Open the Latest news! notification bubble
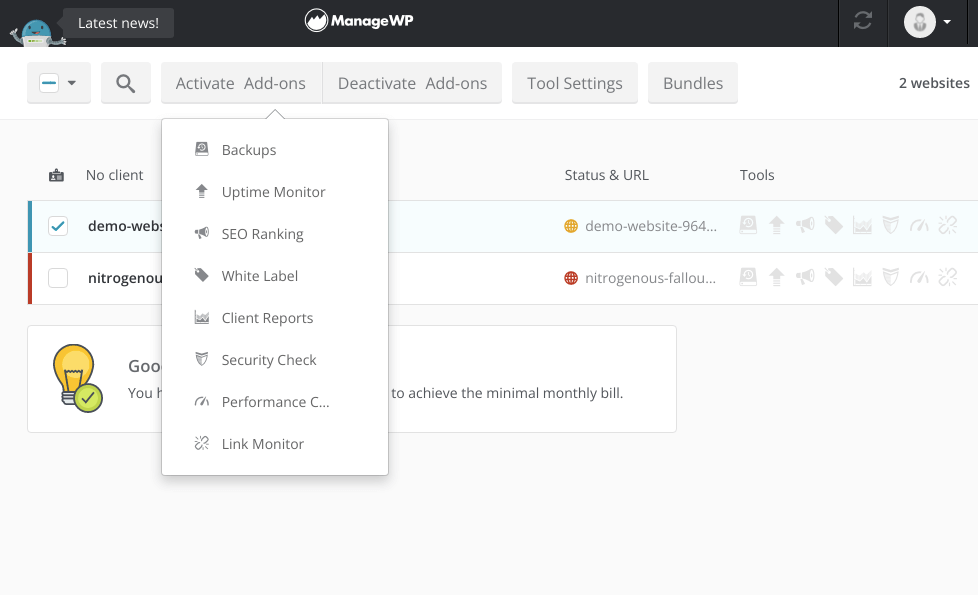978x595 pixels. pyautogui.click(x=118, y=23)
